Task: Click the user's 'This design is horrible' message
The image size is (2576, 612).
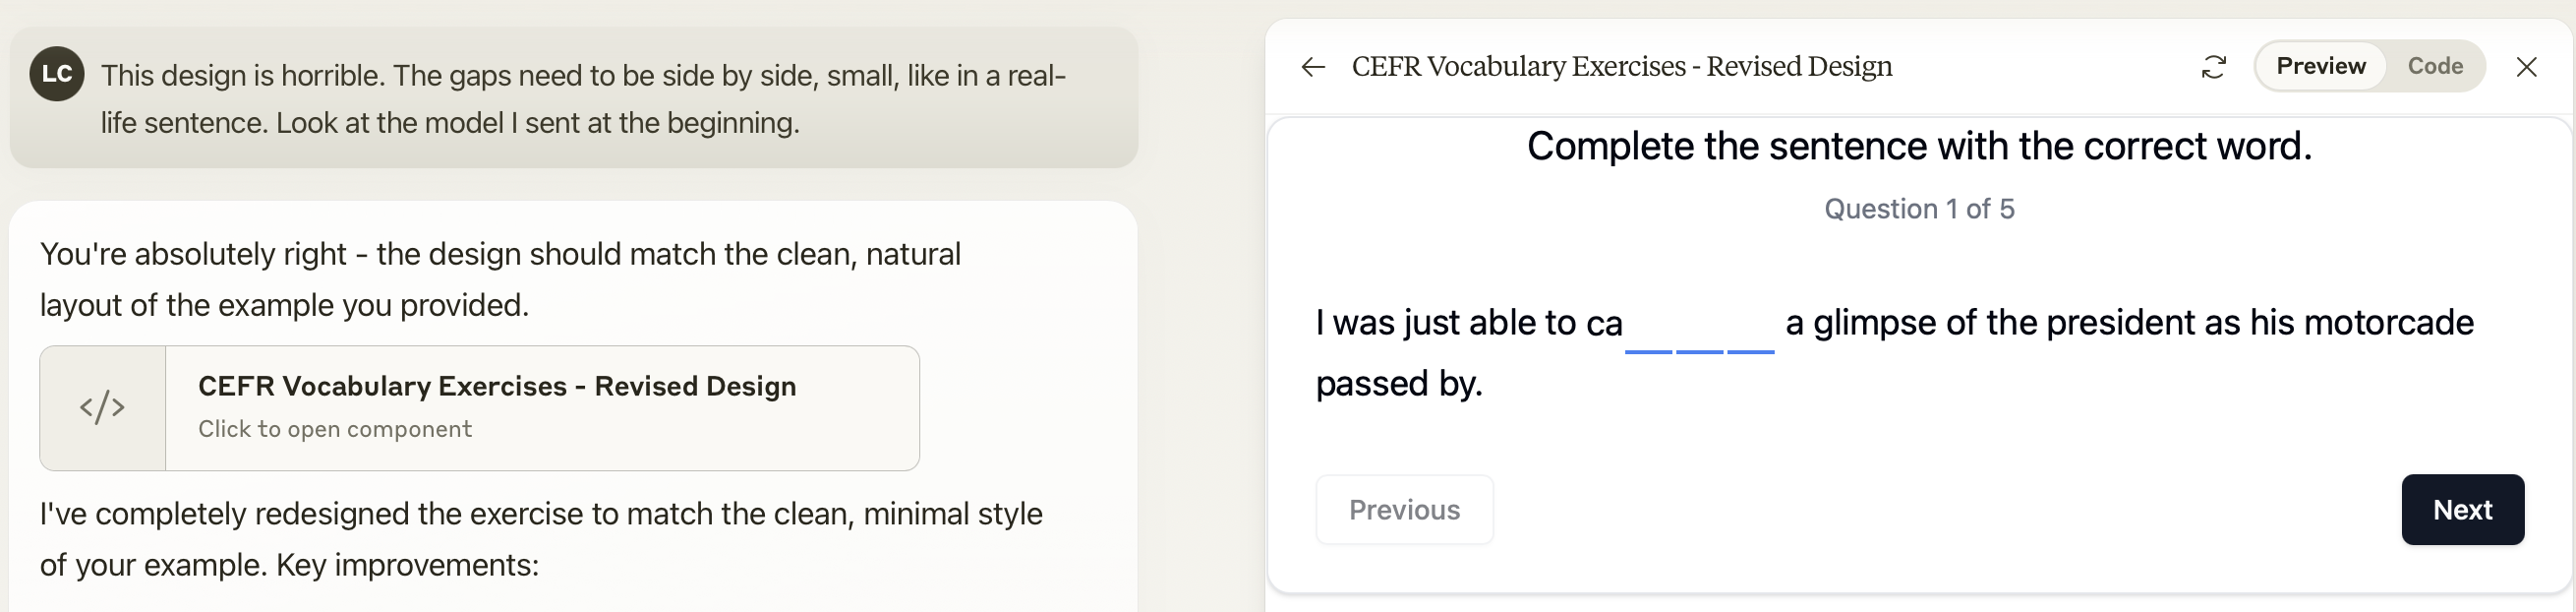Action: [x=582, y=99]
